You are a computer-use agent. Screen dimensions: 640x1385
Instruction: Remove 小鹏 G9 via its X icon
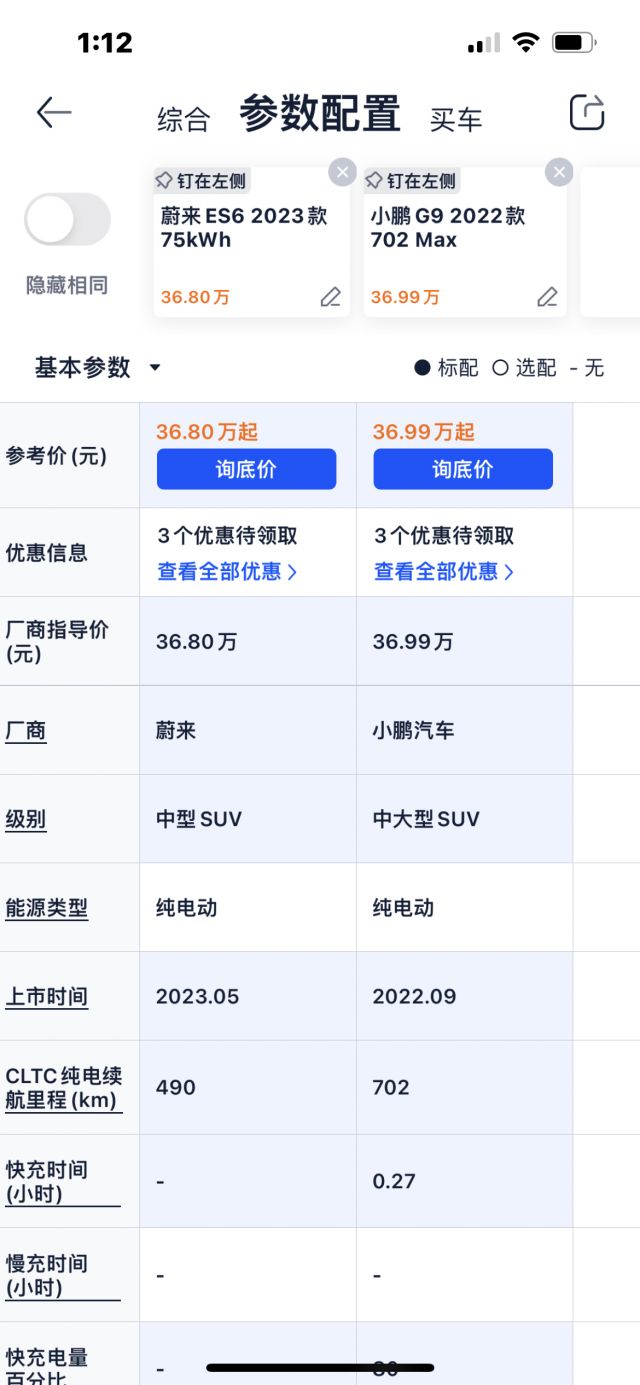click(559, 172)
